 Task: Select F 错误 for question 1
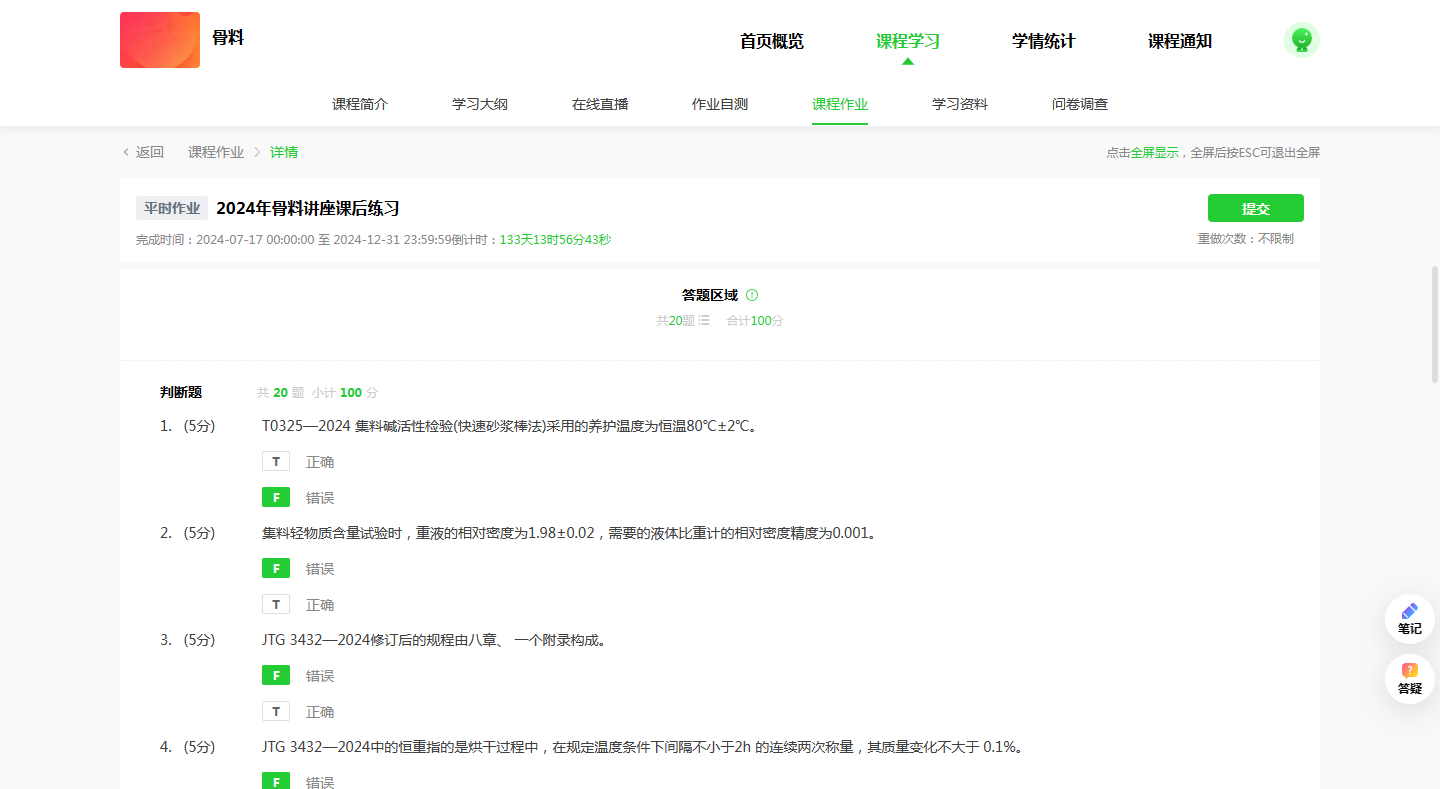pos(276,498)
